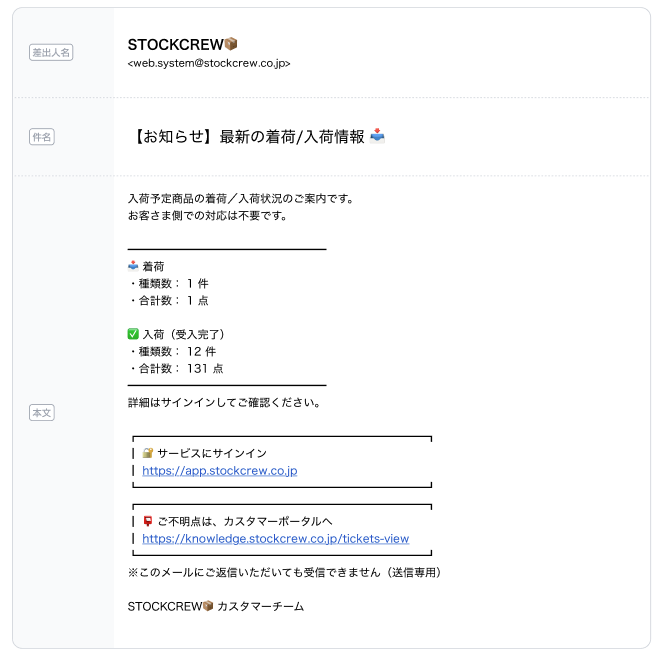Click the 詳細はサインインしてご確認ください text
The height and width of the screenshot is (658, 663).
point(224,403)
